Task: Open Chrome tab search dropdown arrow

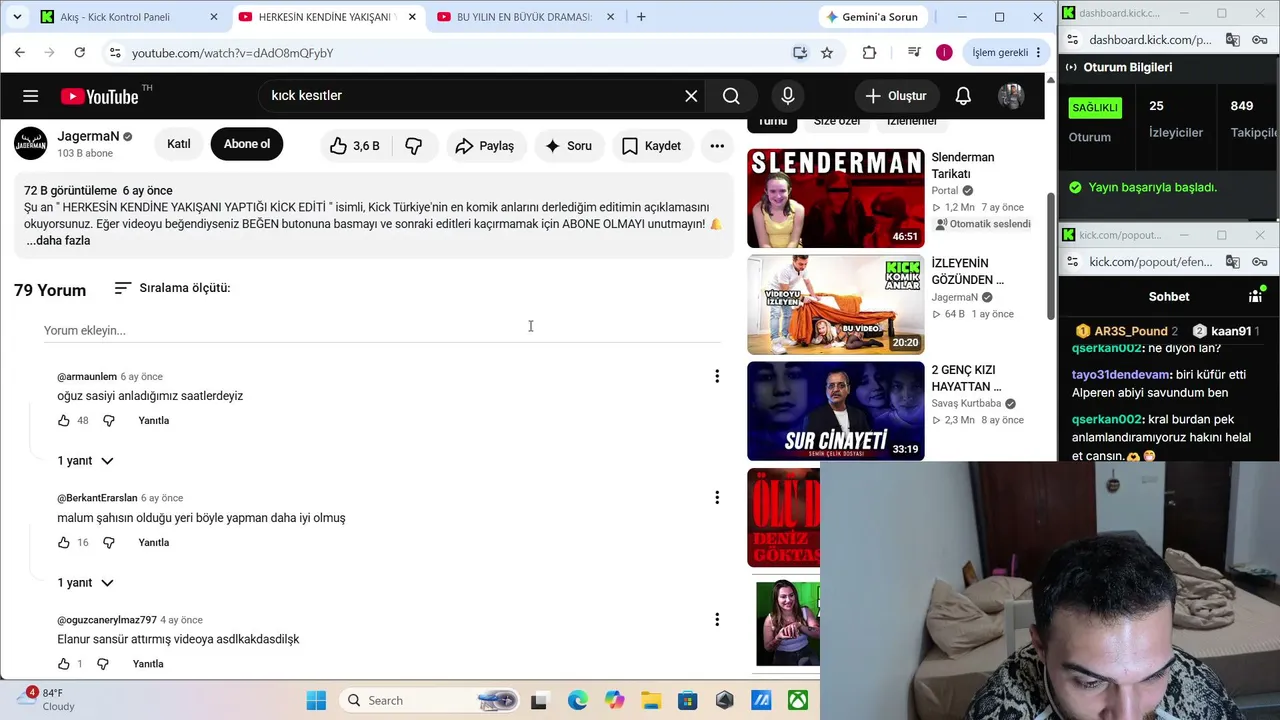Action: (17, 17)
